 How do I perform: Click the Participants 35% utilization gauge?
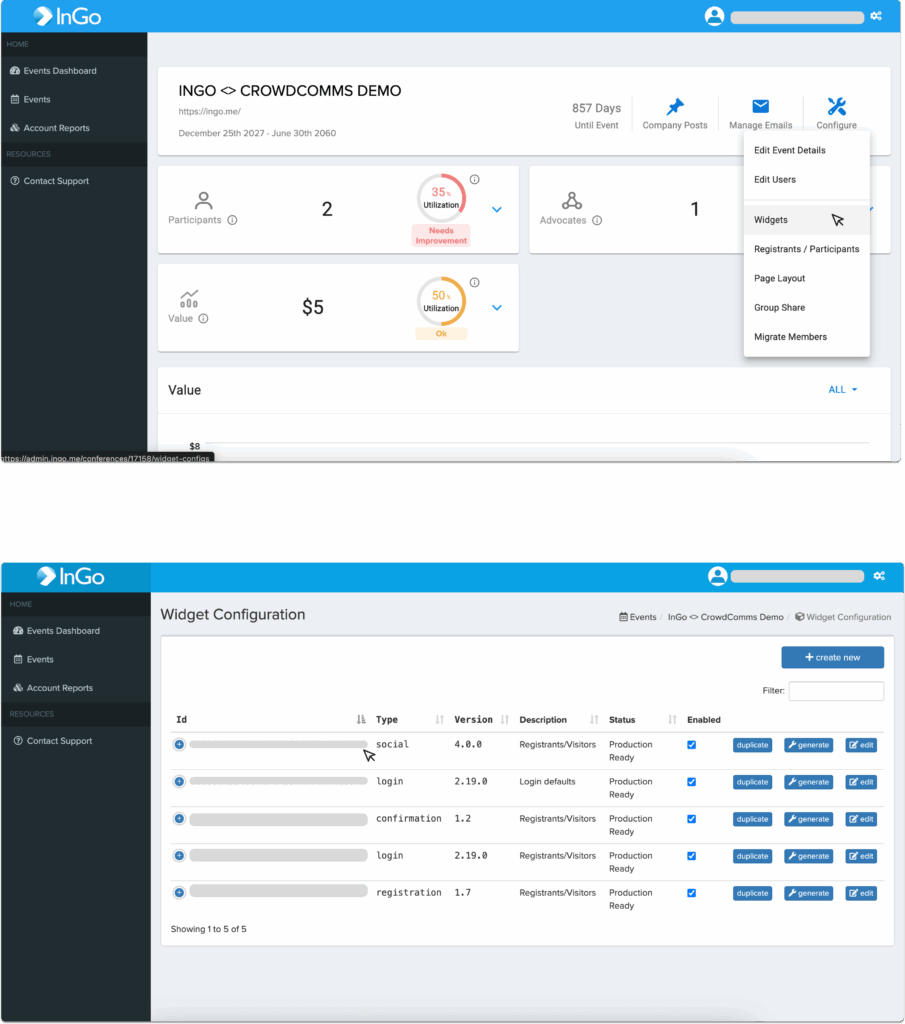[441, 198]
